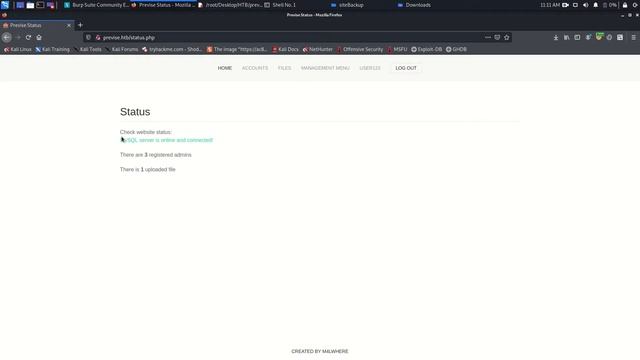The image size is (640, 360).
Task: Open MSFU bookmark
Action: click(x=397, y=49)
